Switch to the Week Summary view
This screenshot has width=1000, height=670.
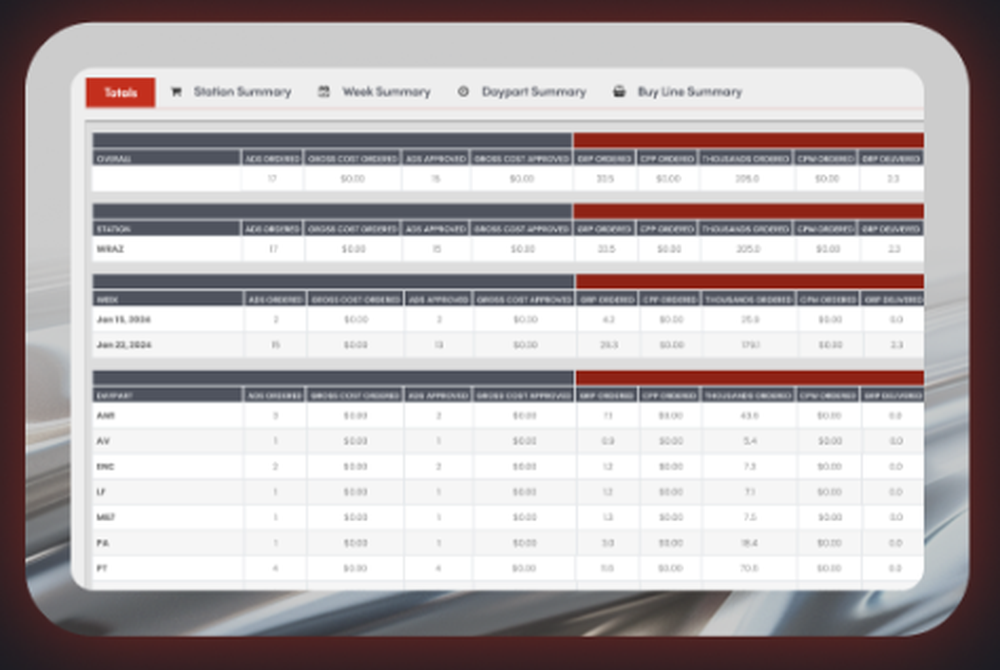click(x=385, y=91)
